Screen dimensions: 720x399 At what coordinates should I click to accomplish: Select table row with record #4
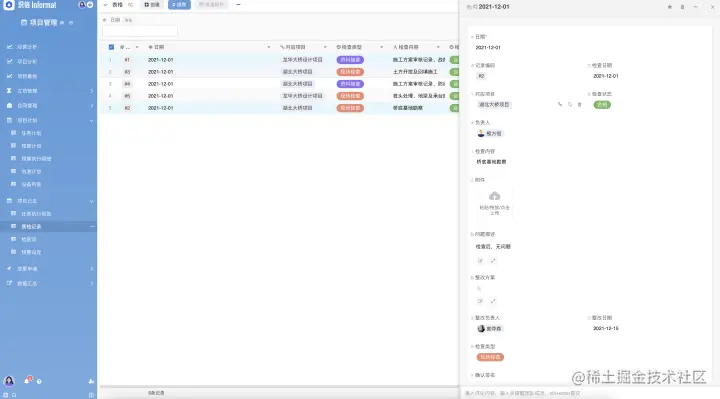279,84
